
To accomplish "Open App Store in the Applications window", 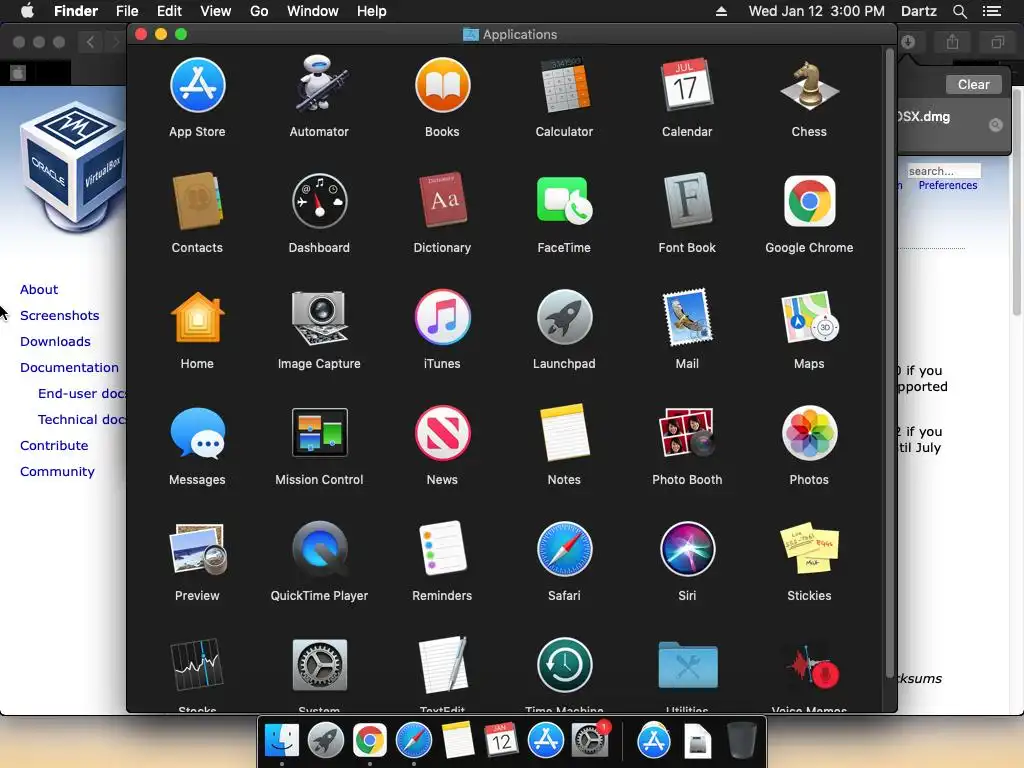I will pyautogui.click(x=197, y=86).
